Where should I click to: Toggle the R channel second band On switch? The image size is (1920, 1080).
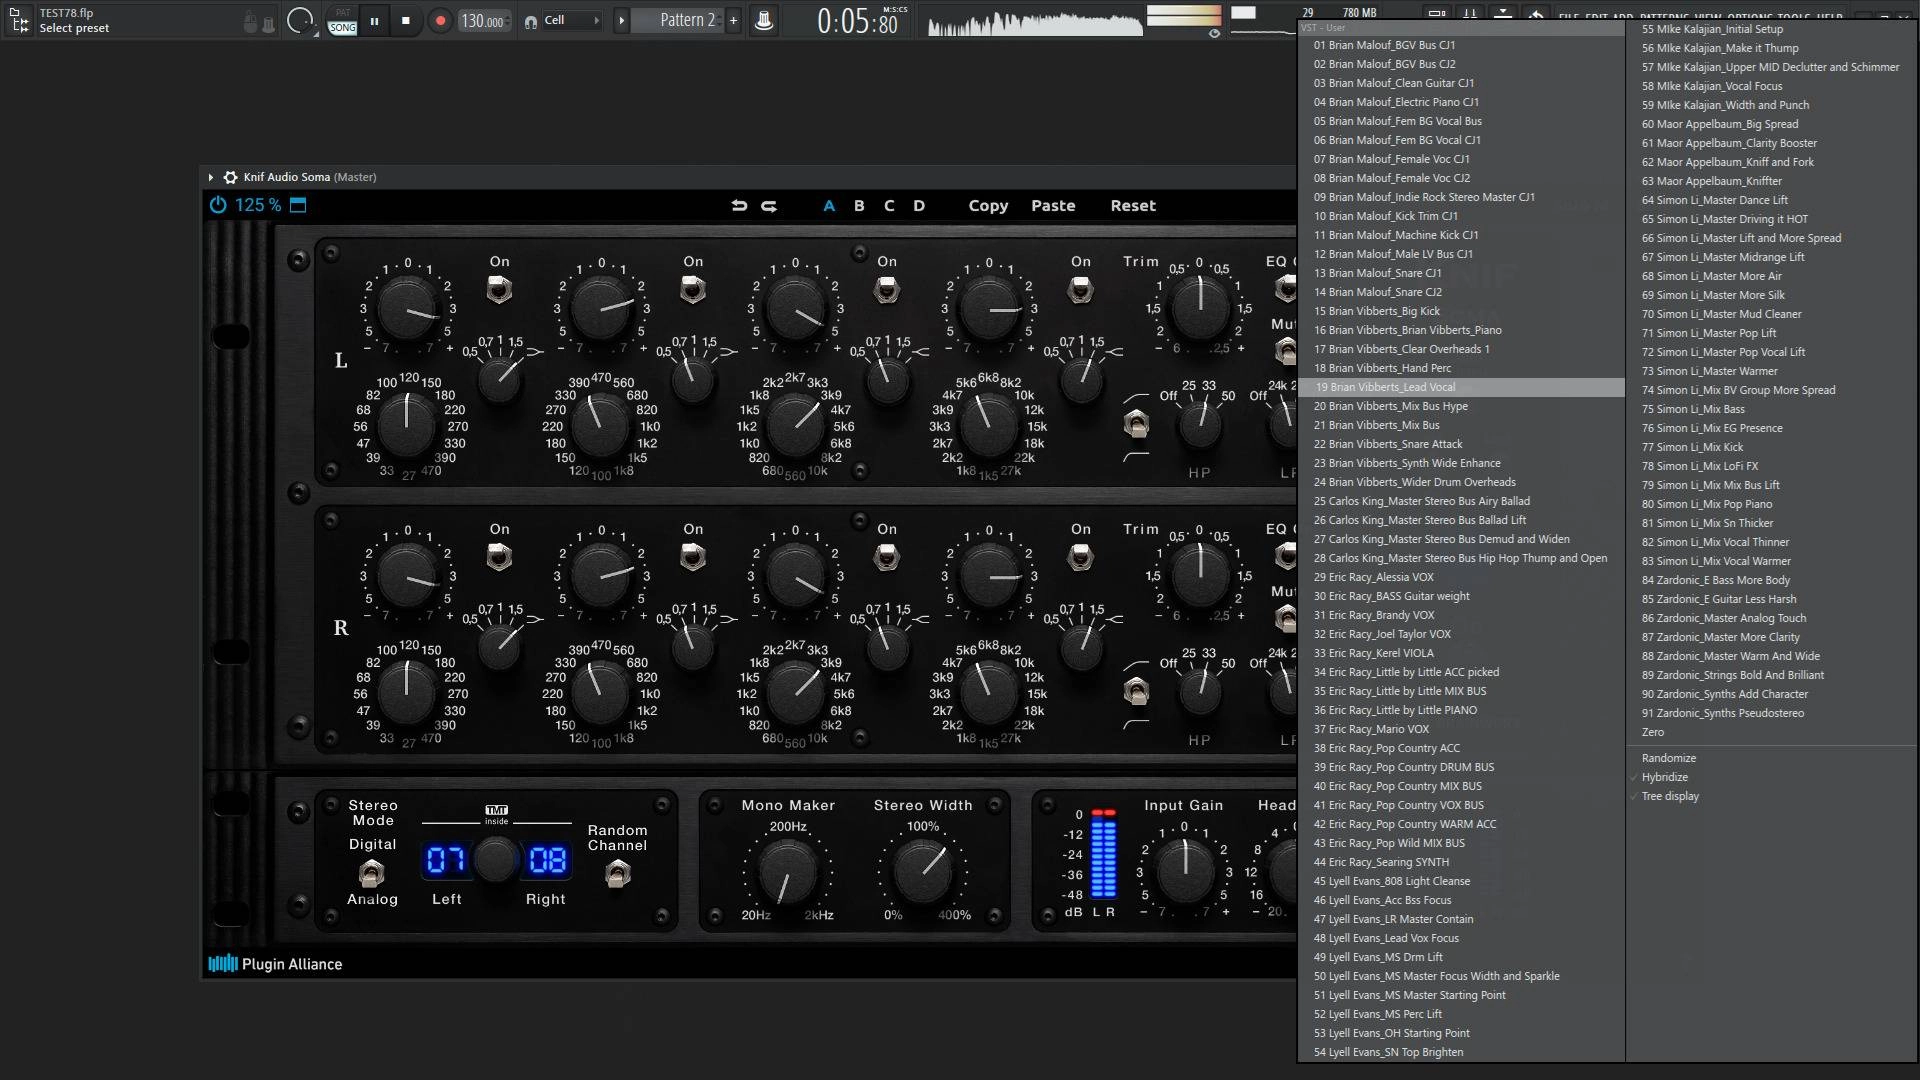coord(693,558)
